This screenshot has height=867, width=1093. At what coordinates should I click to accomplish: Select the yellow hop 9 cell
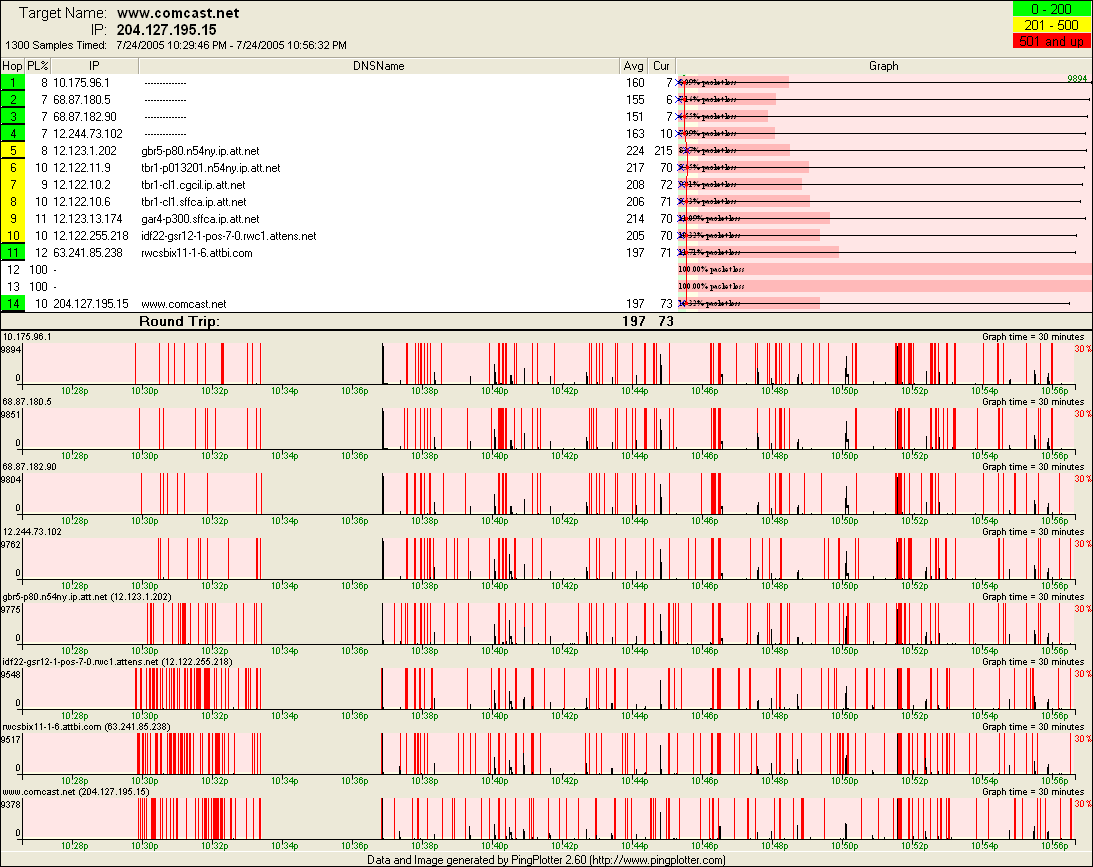13,219
